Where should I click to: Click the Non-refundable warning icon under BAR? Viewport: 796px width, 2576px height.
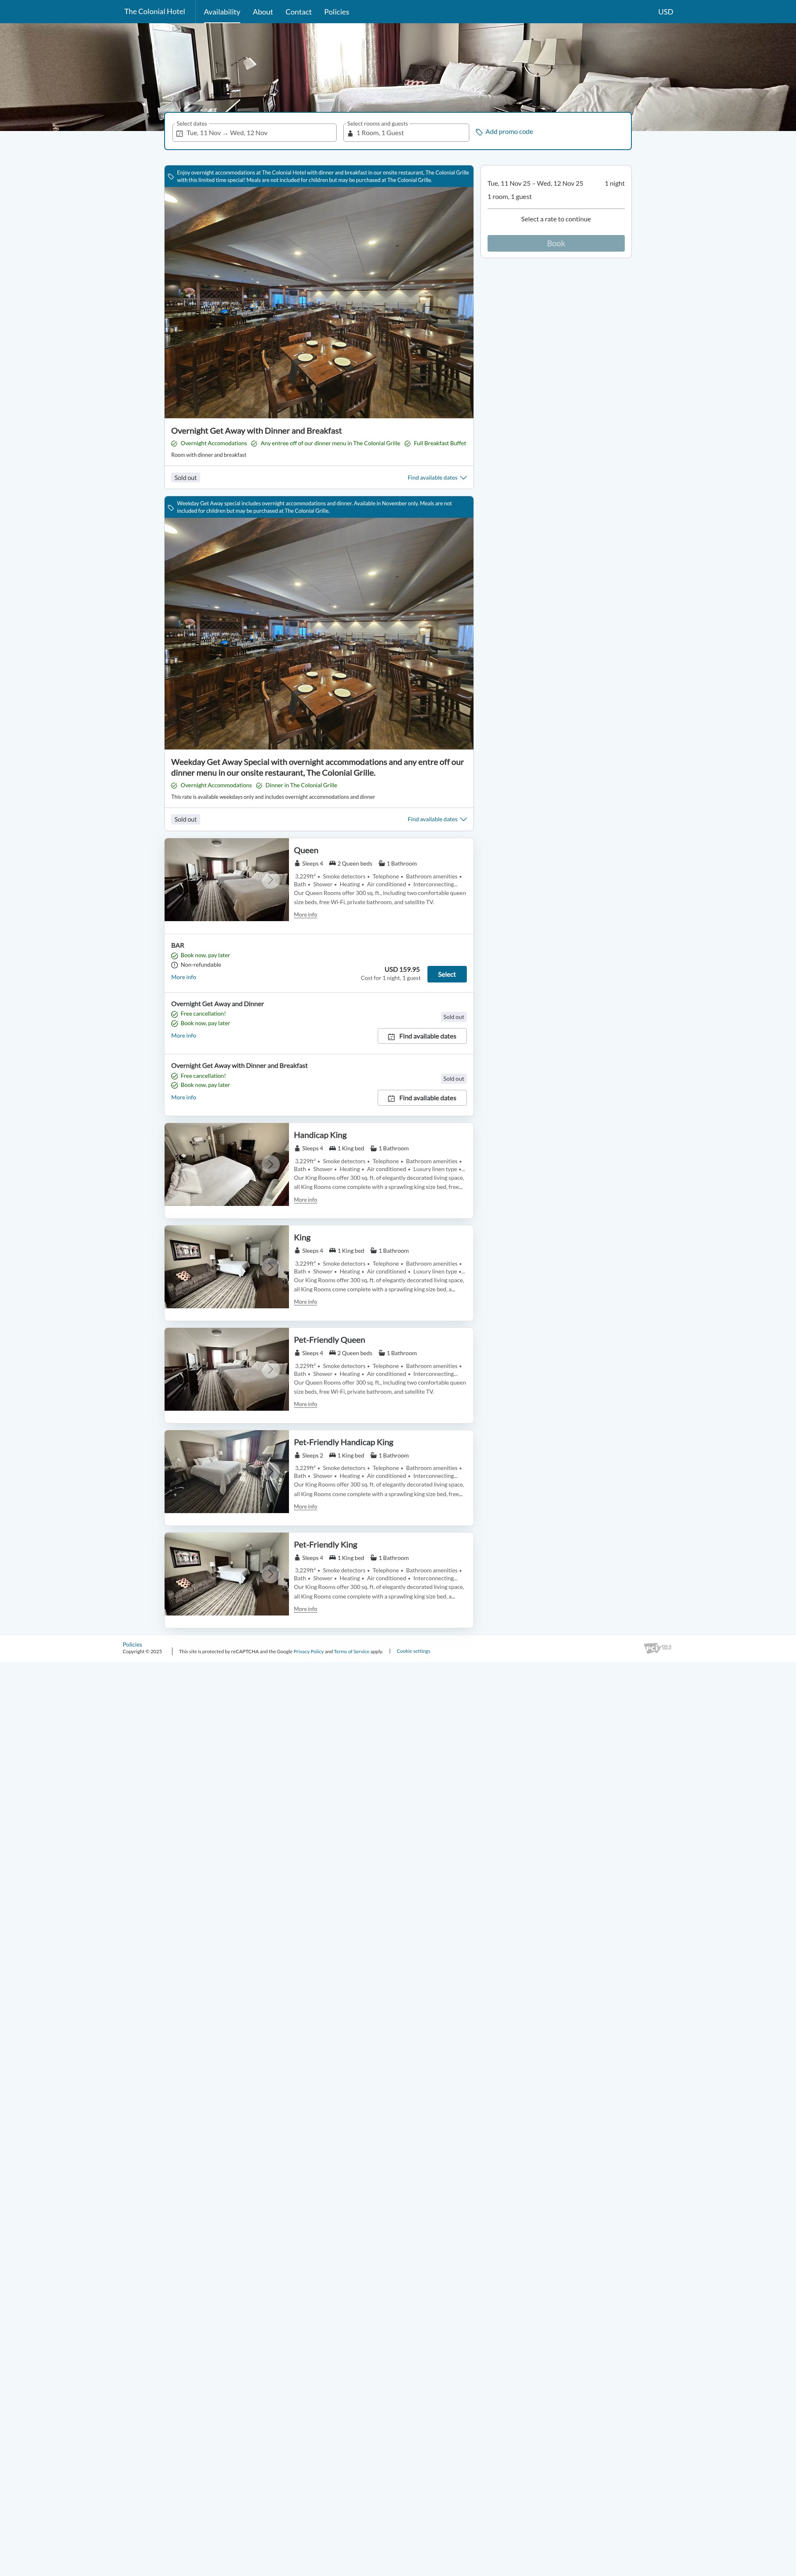coord(174,965)
